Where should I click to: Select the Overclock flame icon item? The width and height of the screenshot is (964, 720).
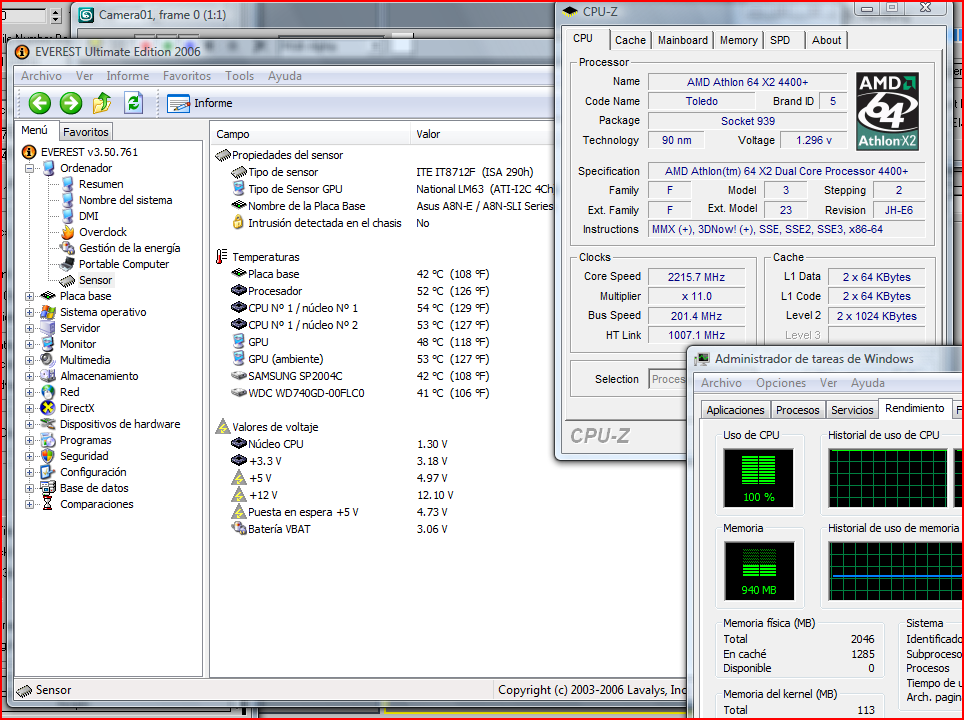[68, 232]
